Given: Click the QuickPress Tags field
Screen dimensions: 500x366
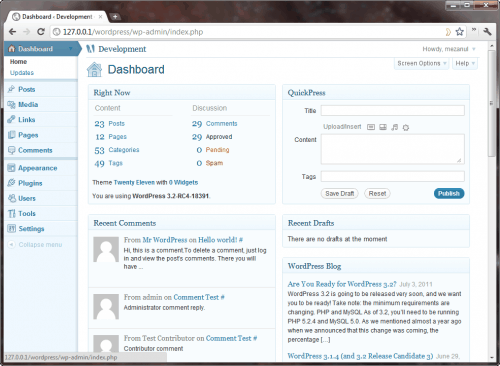Looking at the screenshot, I should [393, 176].
